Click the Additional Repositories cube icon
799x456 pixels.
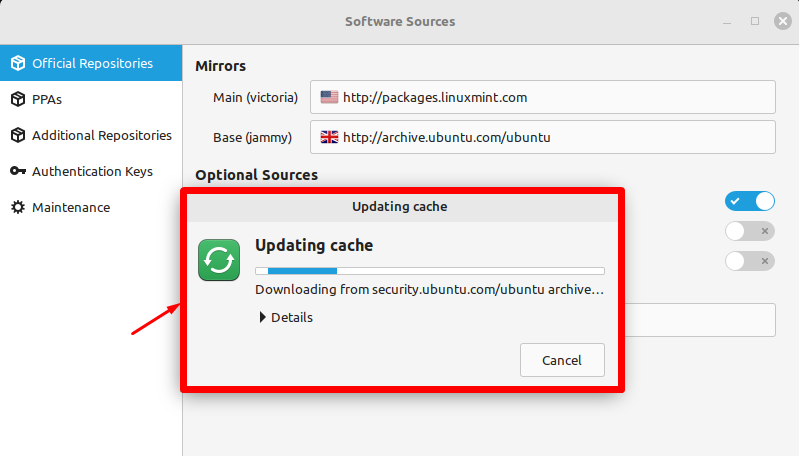pyautogui.click(x=17, y=135)
